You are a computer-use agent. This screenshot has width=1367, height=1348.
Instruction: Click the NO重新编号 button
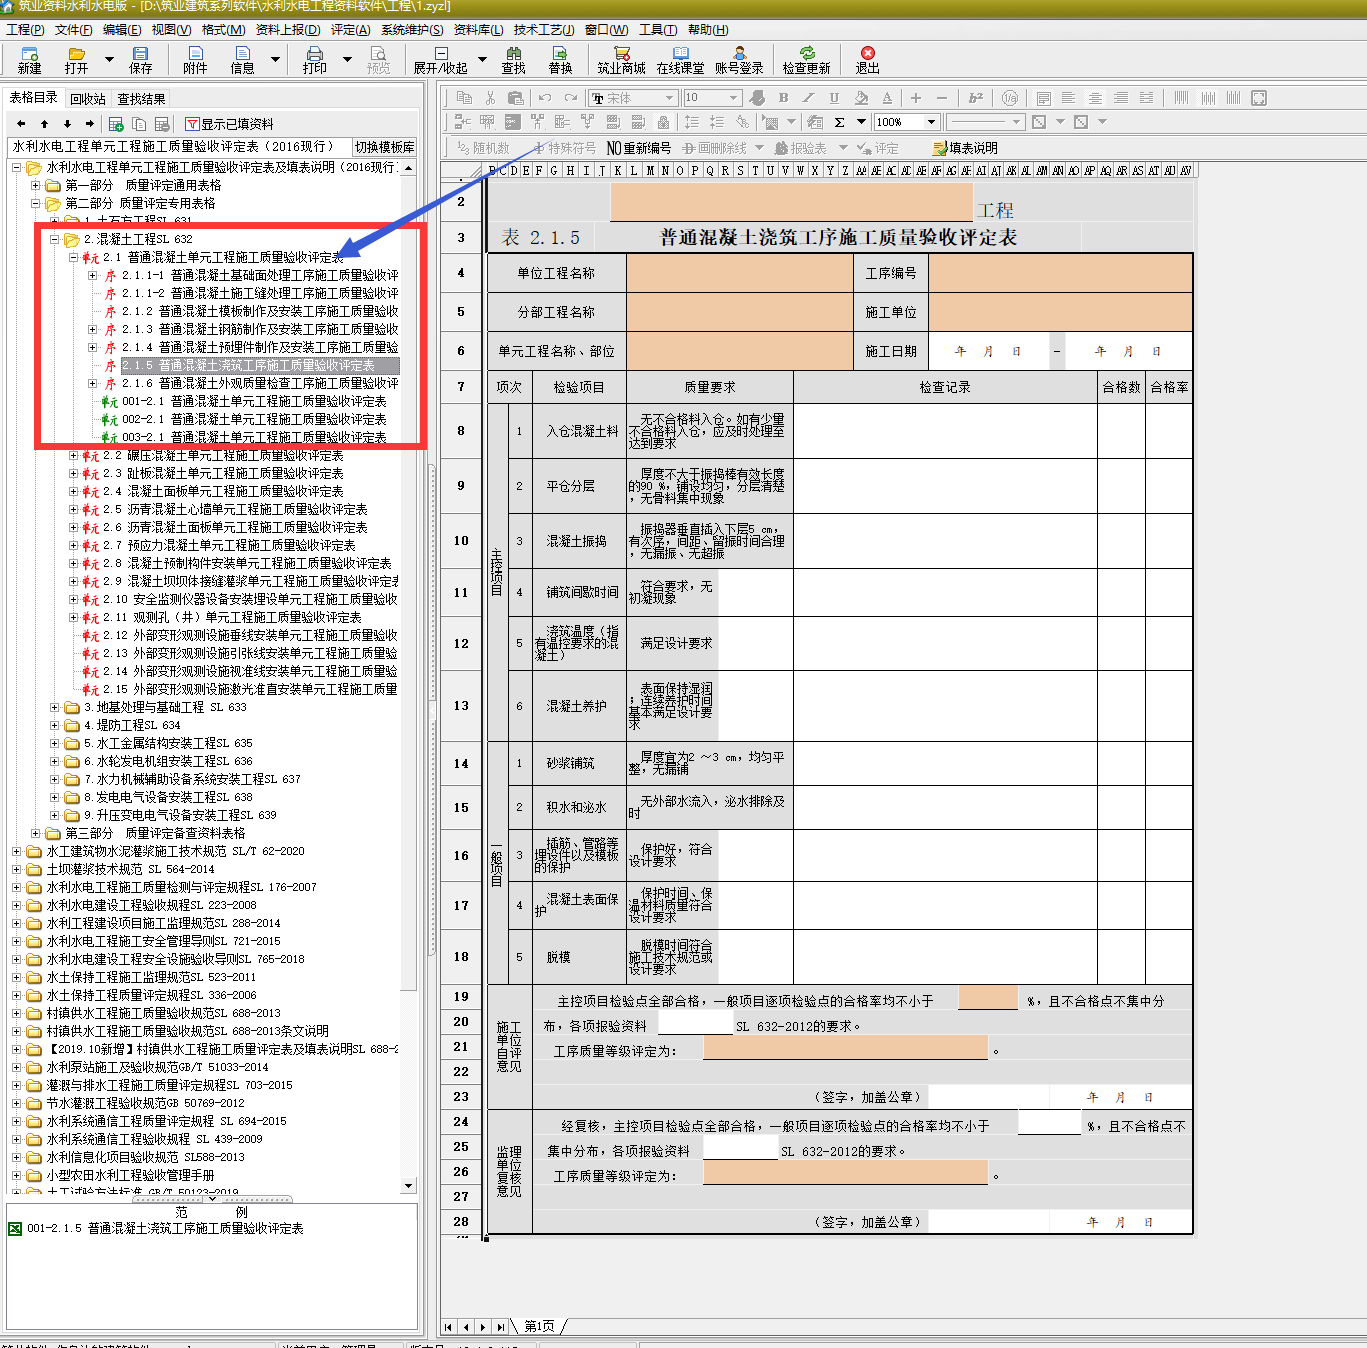point(639,148)
